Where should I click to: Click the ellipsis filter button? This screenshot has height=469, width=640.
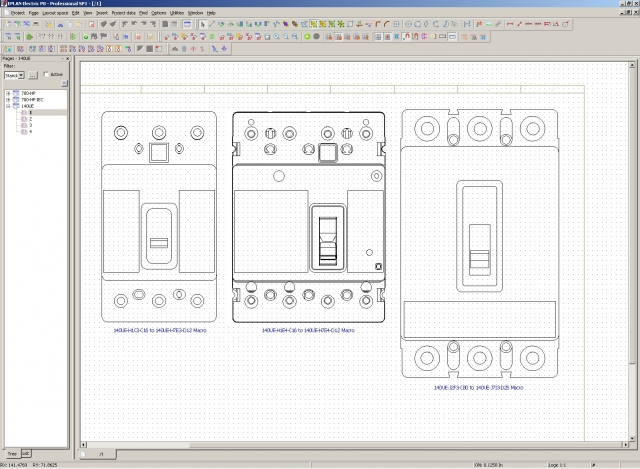[33, 75]
